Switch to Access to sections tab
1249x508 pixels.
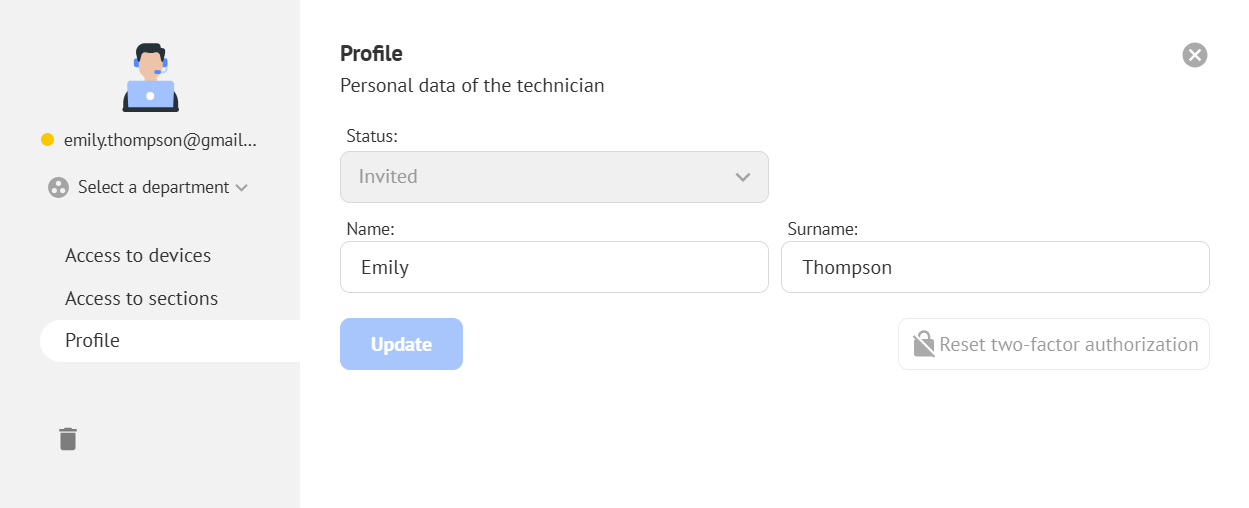[x=141, y=298]
